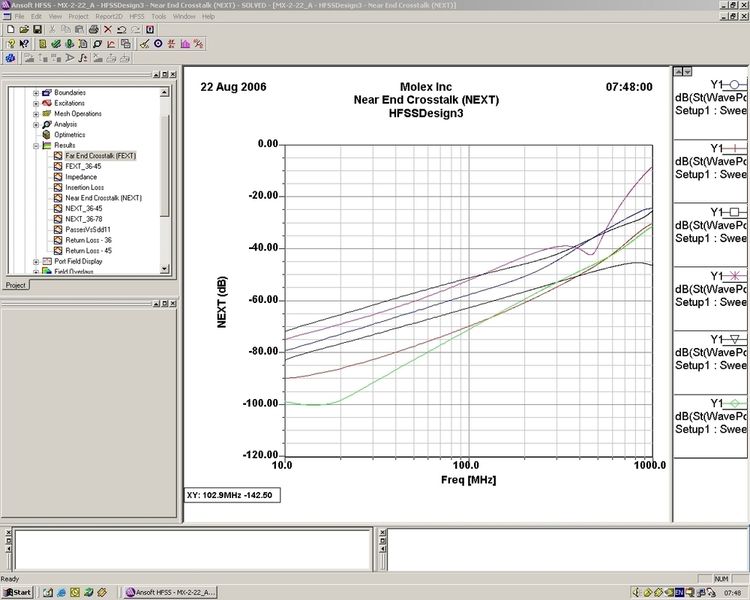Viewport: 750px width, 600px height.
Task: Select the Impedance report
Action: click(x=81, y=177)
